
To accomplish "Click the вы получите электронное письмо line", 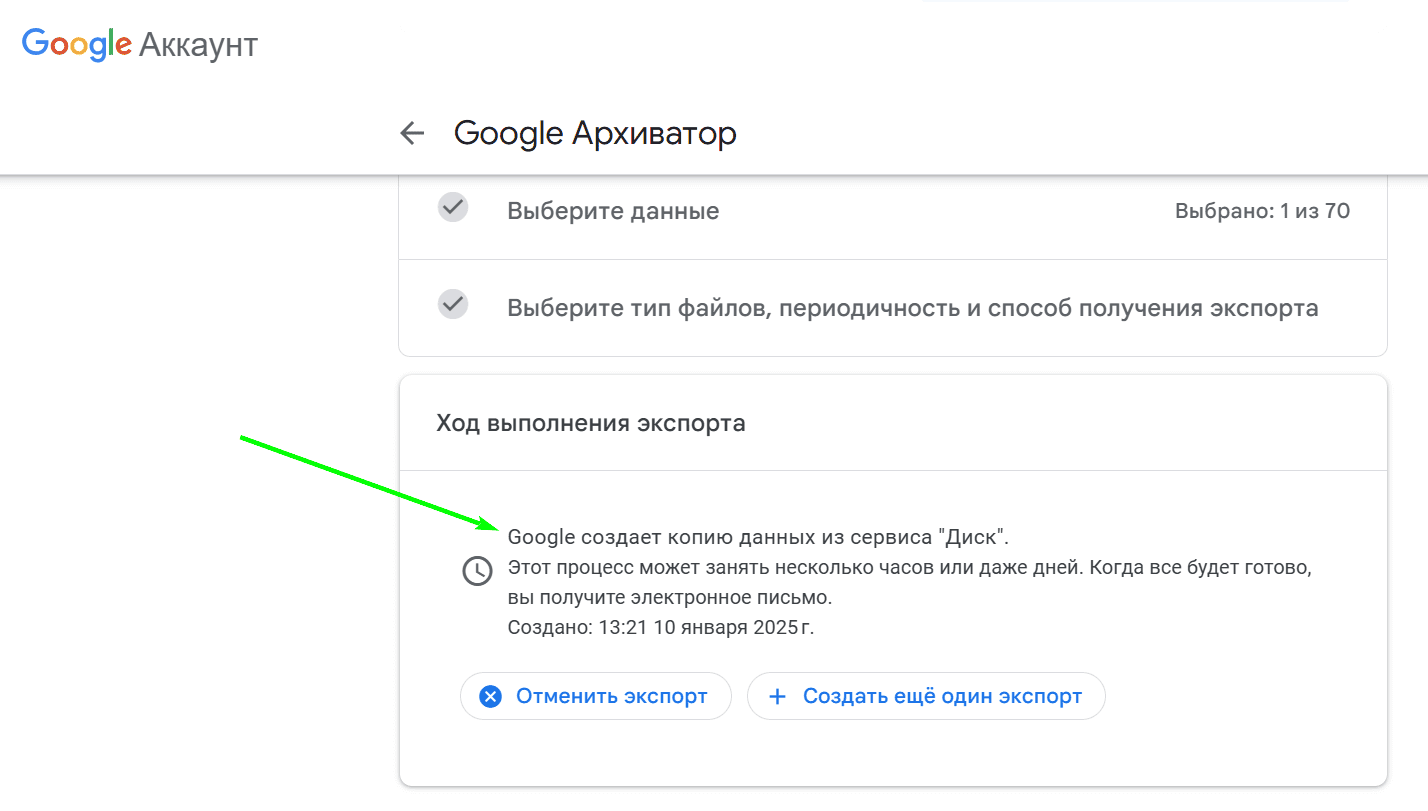I will tap(670, 598).
